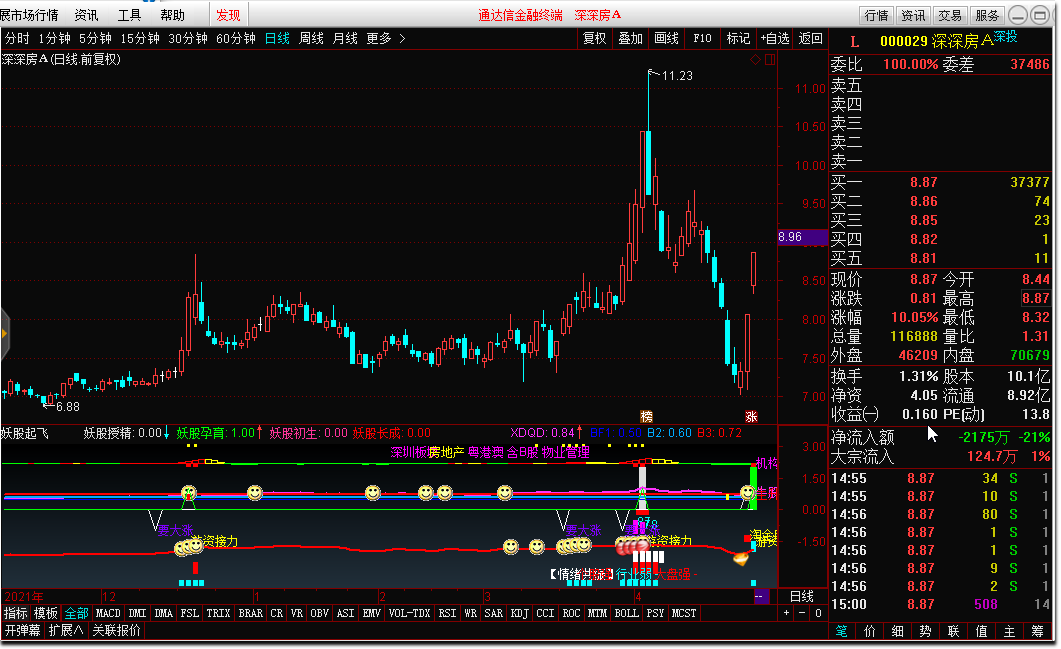Open the 资讯 menu in the menu bar
This screenshot has height=649, width=1061.
coord(86,15)
